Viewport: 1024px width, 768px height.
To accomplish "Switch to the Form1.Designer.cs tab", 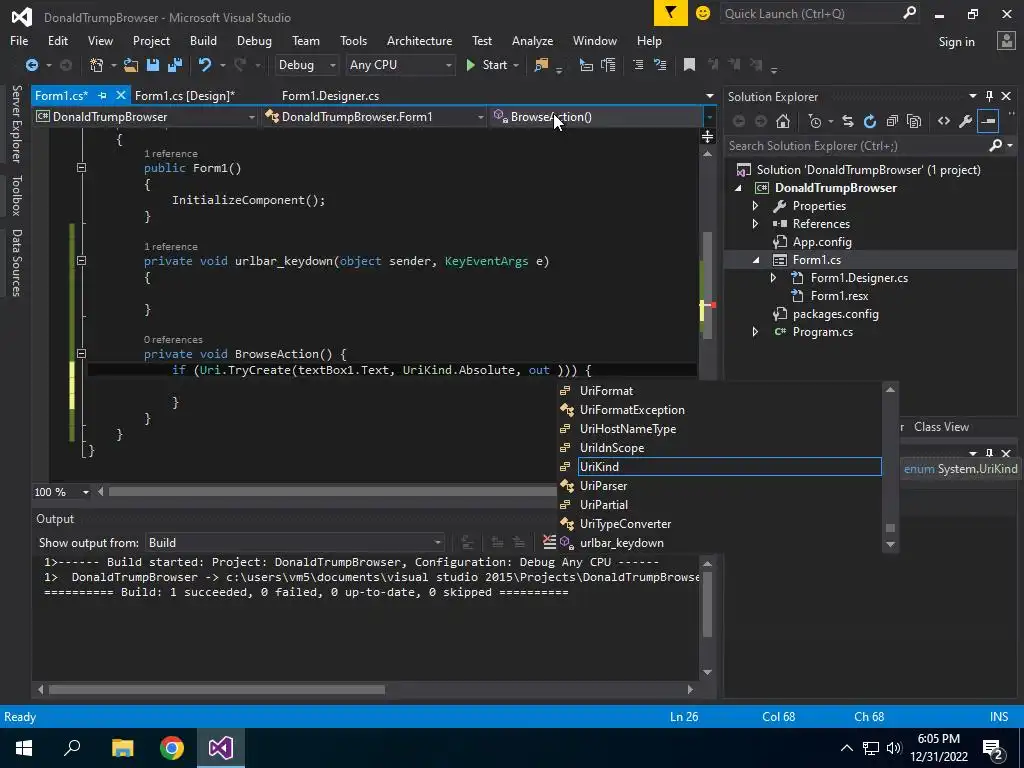I will 330,96.
